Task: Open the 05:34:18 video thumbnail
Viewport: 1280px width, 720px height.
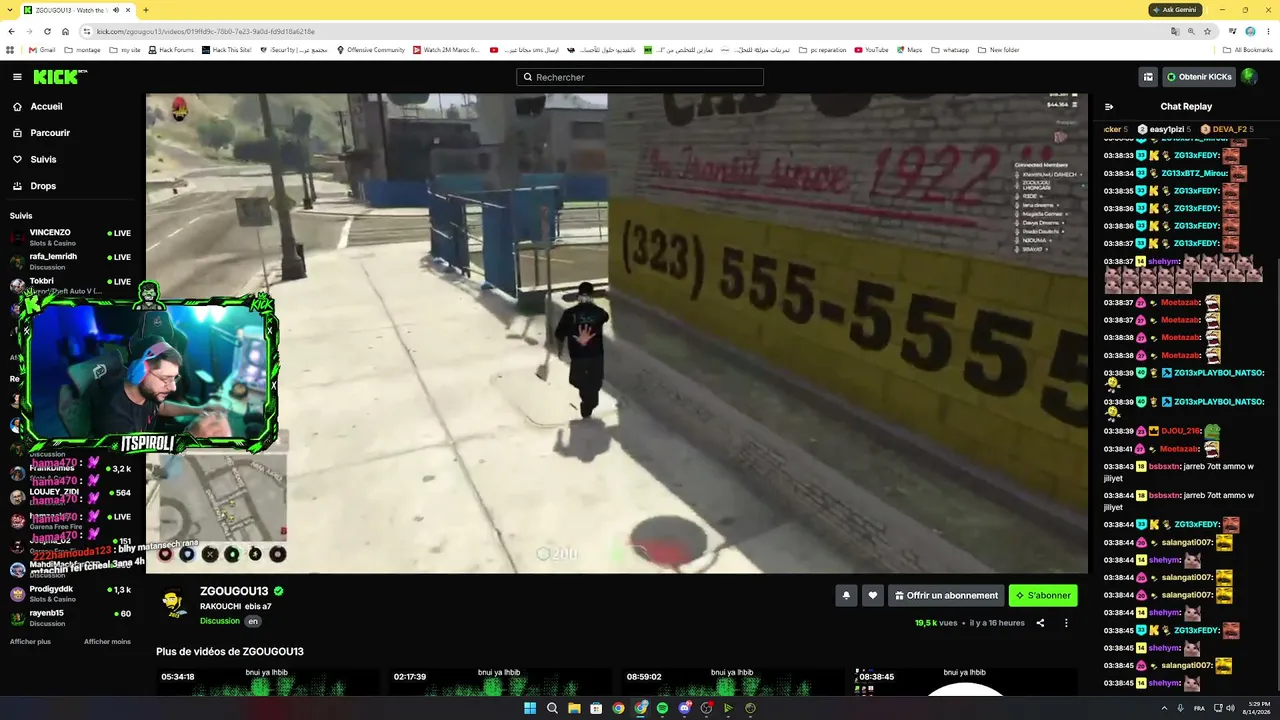Action: [268, 682]
